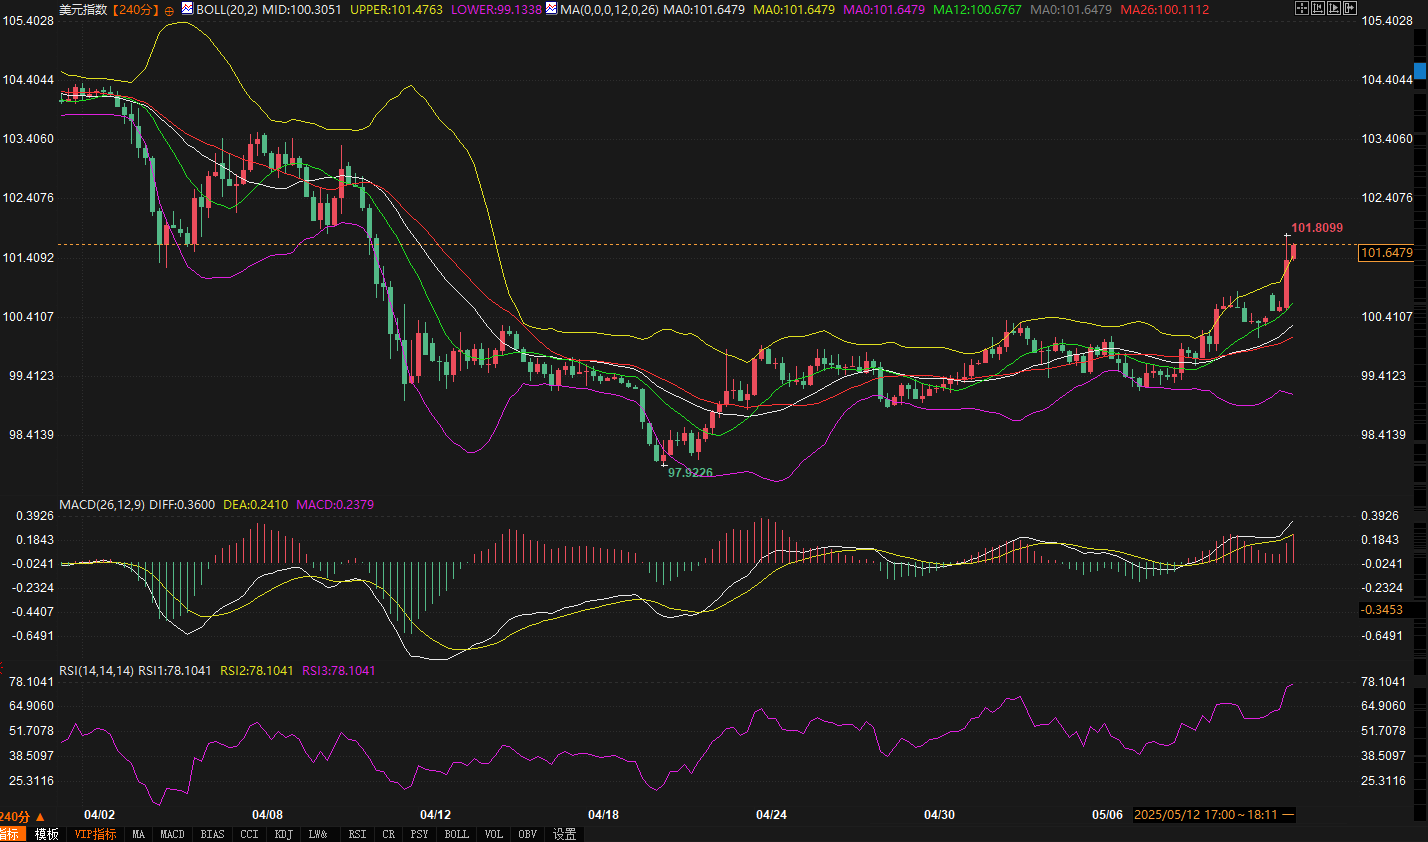
Task: Switch to the 指标 tab
Action: click(12, 834)
